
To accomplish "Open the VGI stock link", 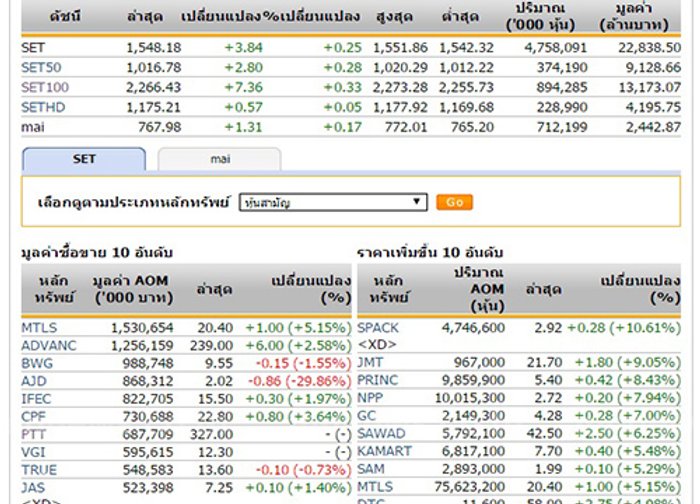I will click(x=33, y=452).
